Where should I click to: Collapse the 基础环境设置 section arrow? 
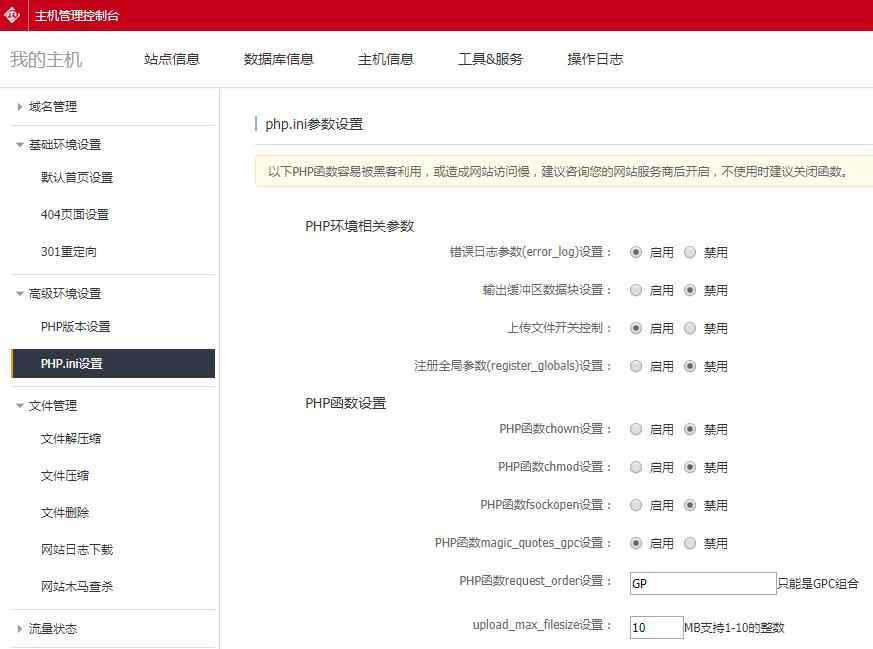click(x=19, y=145)
